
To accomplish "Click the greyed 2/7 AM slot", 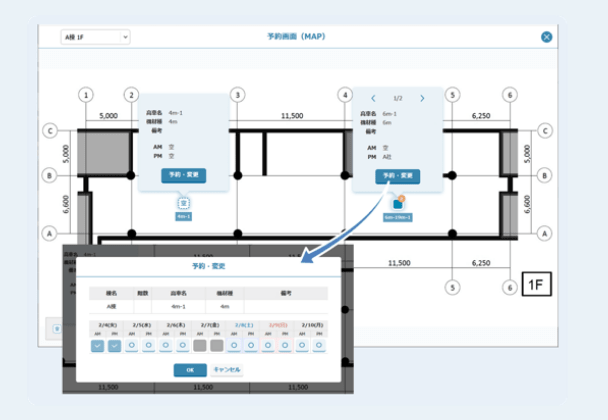I will tap(199, 345).
